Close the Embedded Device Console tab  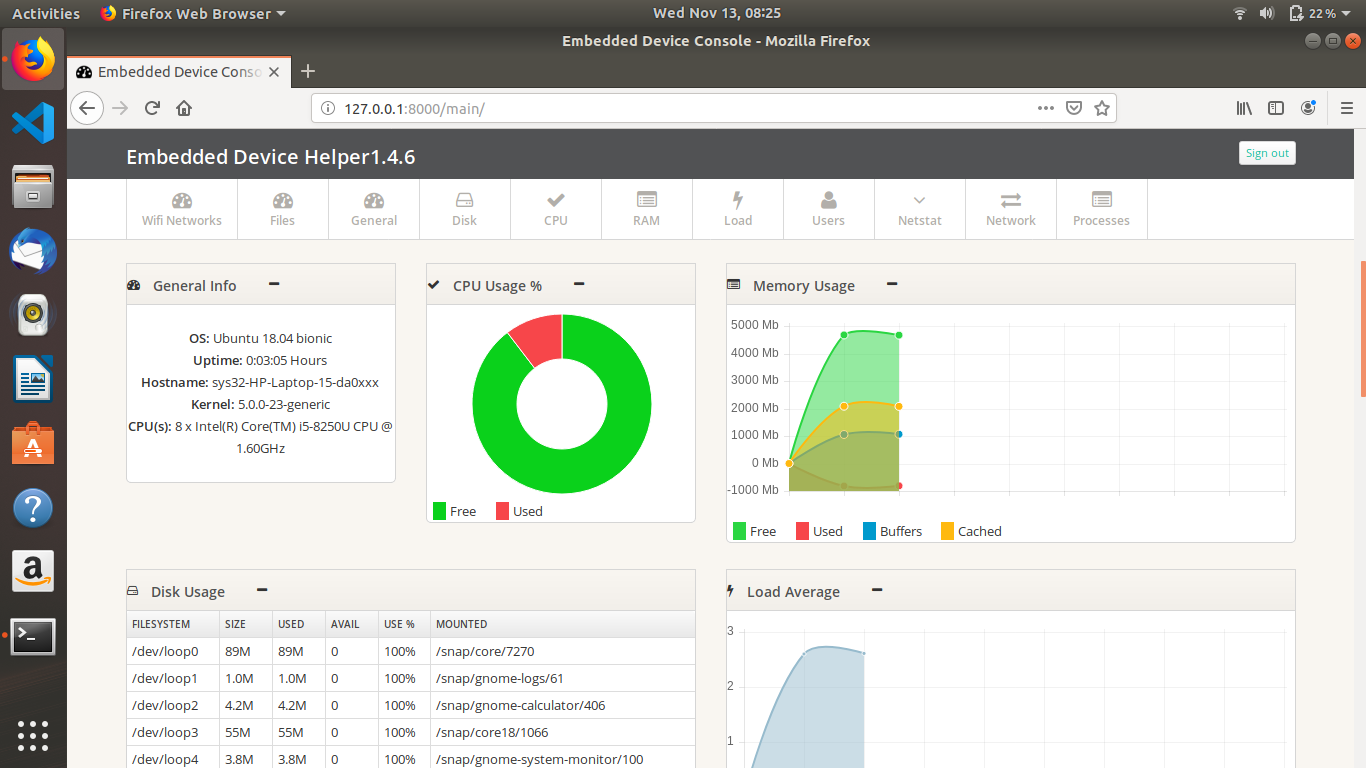pos(275,72)
